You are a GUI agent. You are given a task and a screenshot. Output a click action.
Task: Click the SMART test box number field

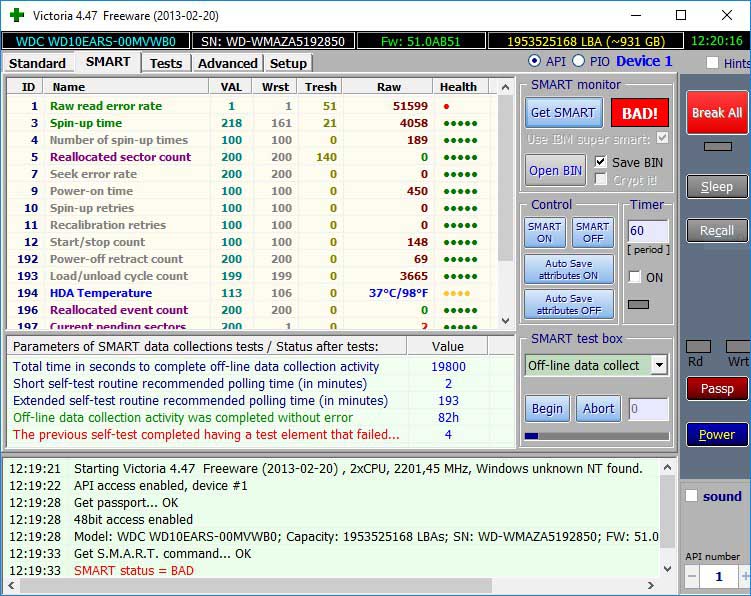(649, 409)
